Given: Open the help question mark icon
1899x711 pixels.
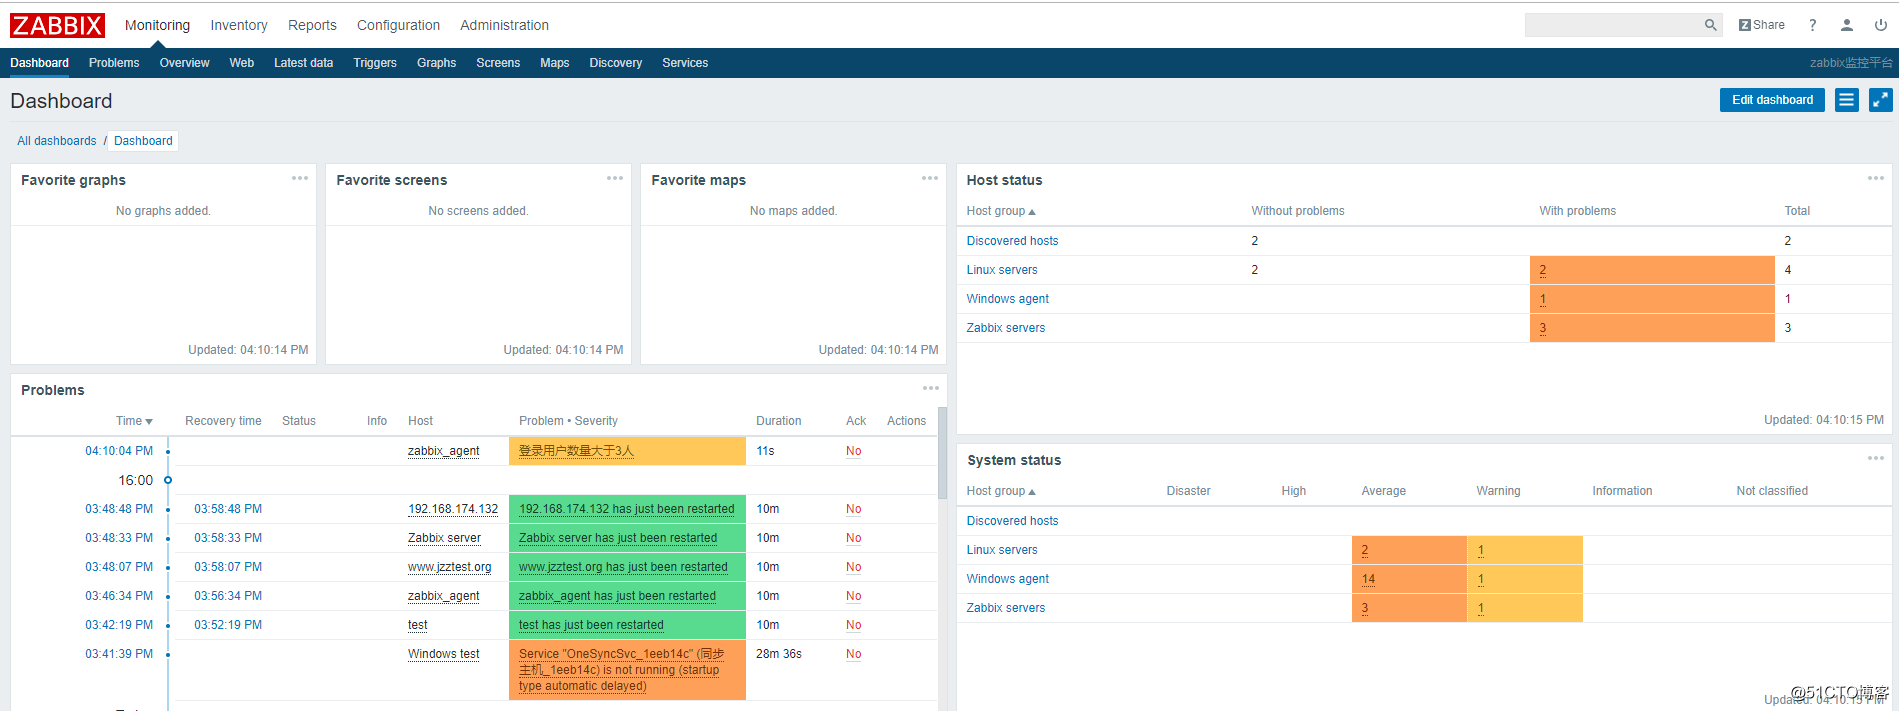Looking at the screenshot, I should tap(1812, 25).
